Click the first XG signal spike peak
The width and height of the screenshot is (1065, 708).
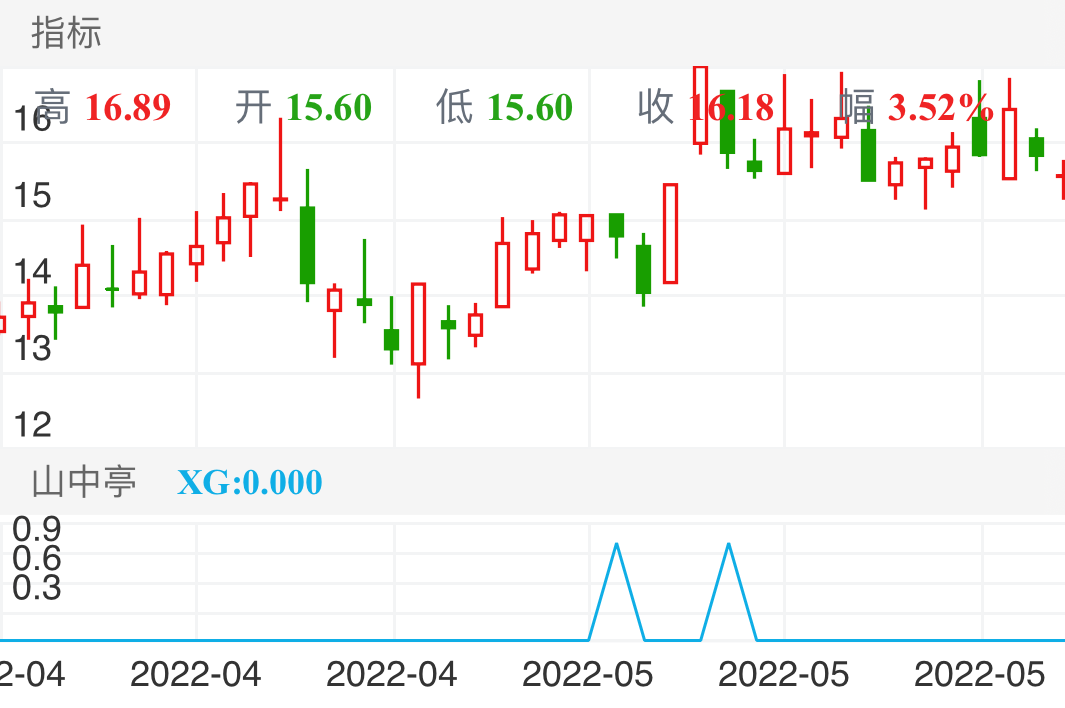pos(617,545)
